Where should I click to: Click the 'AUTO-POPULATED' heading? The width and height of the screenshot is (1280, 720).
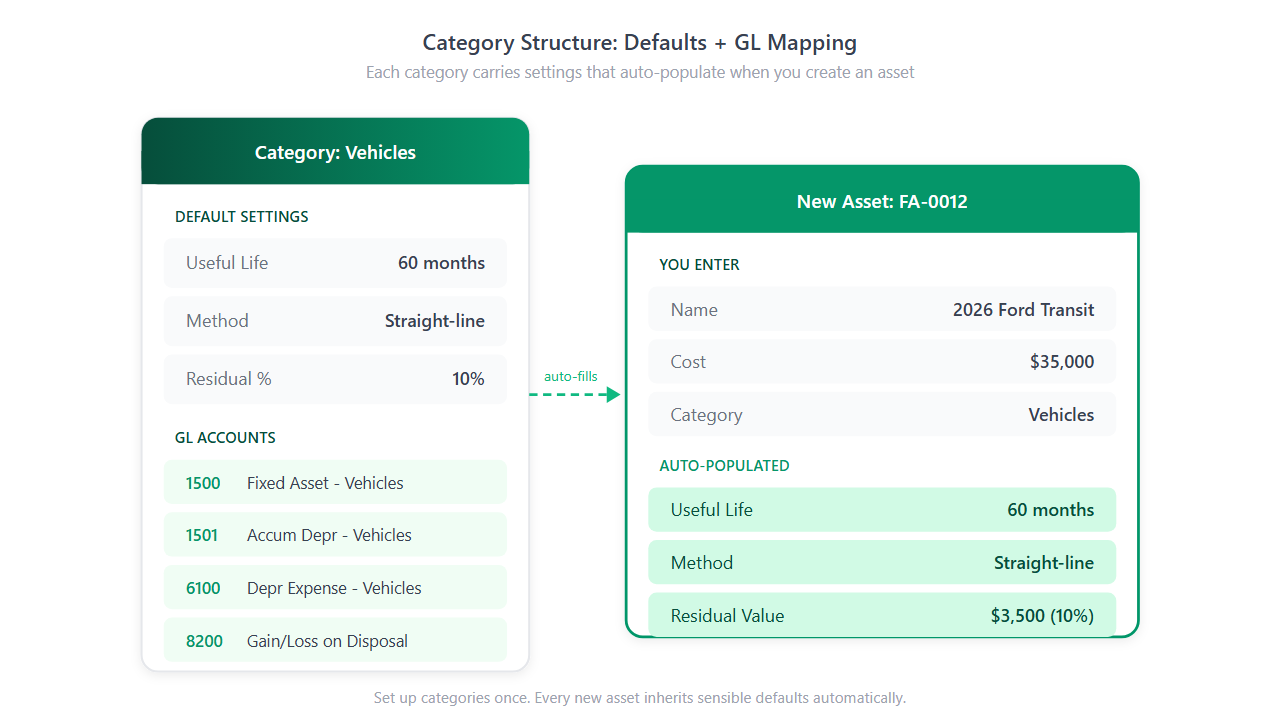[724, 466]
